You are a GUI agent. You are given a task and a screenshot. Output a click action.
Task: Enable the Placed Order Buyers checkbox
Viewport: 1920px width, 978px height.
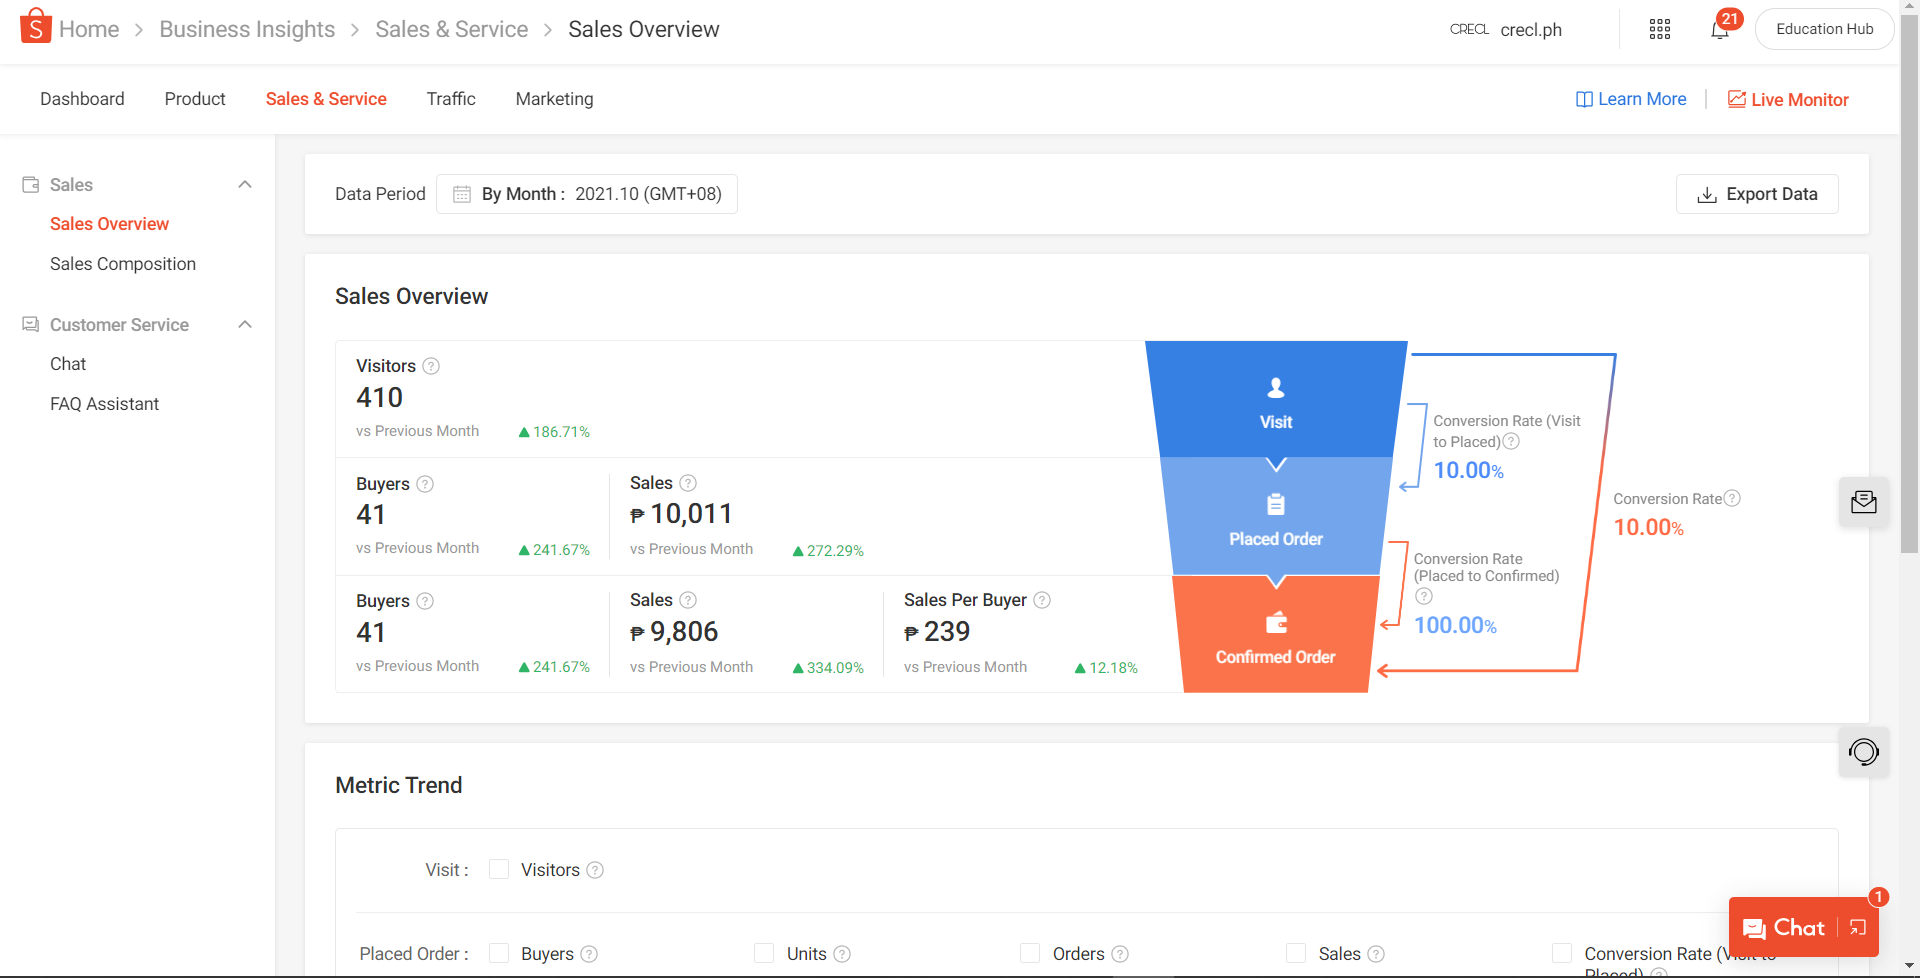(499, 953)
